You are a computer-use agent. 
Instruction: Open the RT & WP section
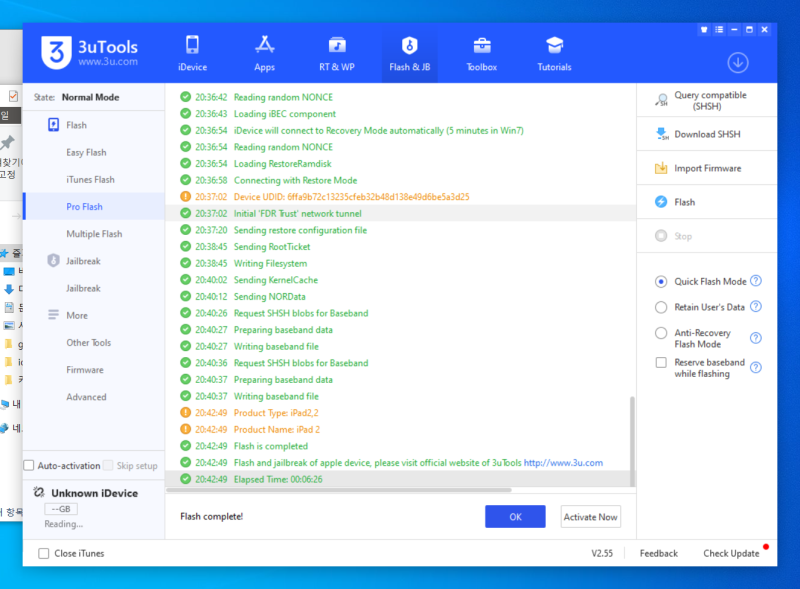(x=337, y=54)
